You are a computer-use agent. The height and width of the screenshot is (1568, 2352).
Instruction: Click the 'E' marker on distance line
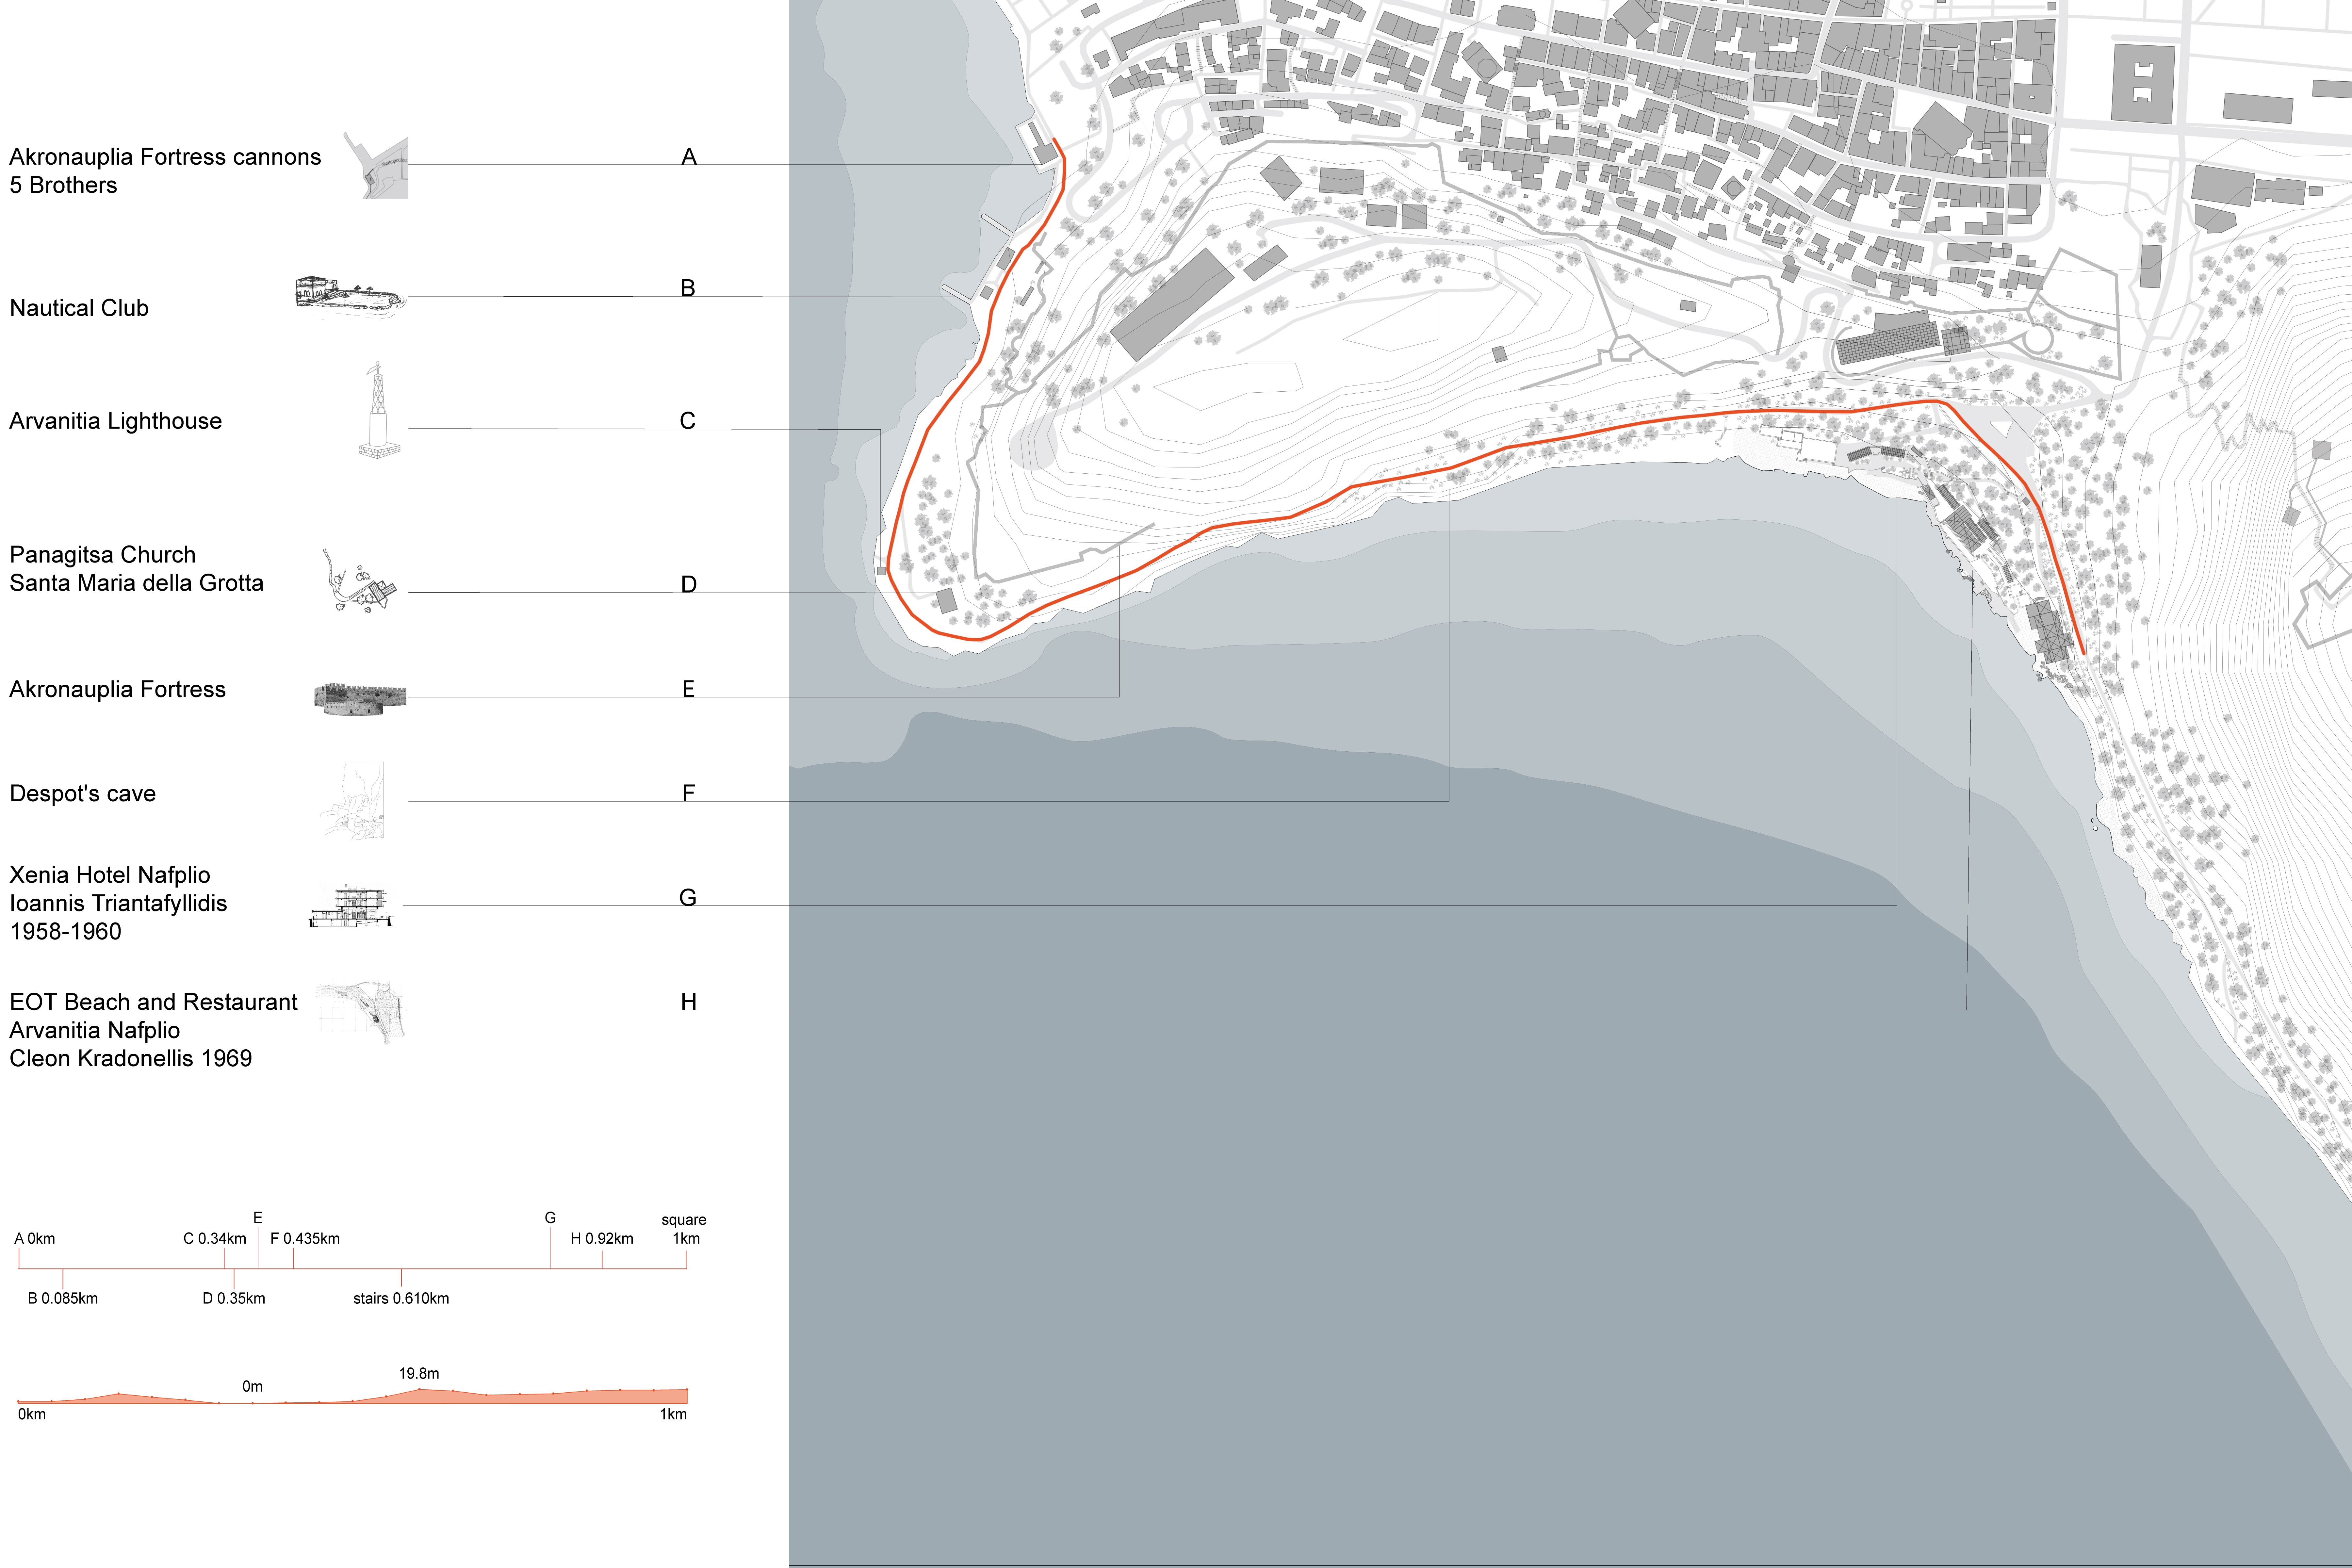(258, 1218)
